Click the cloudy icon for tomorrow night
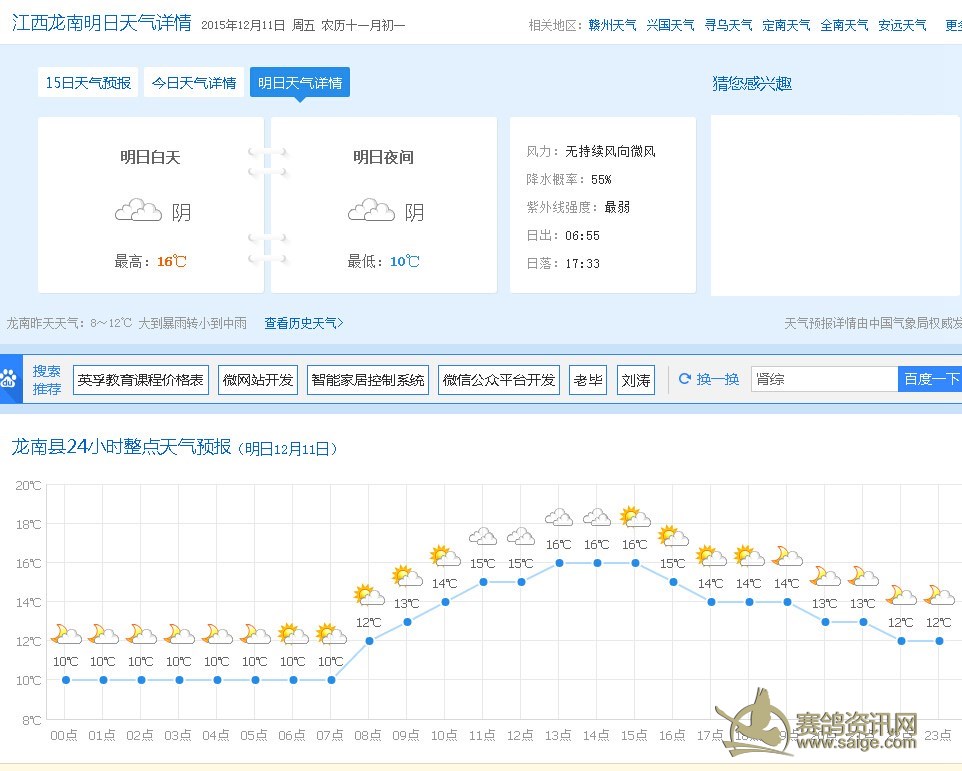This screenshot has width=962, height=771. [x=371, y=211]
